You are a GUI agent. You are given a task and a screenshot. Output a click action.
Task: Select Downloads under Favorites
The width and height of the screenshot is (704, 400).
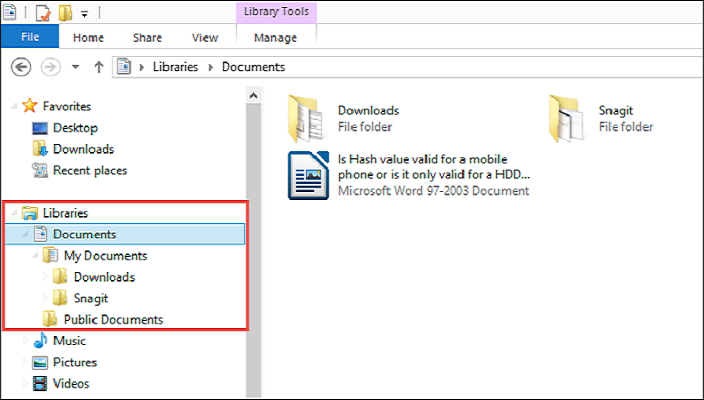click(x=84, y=149)
